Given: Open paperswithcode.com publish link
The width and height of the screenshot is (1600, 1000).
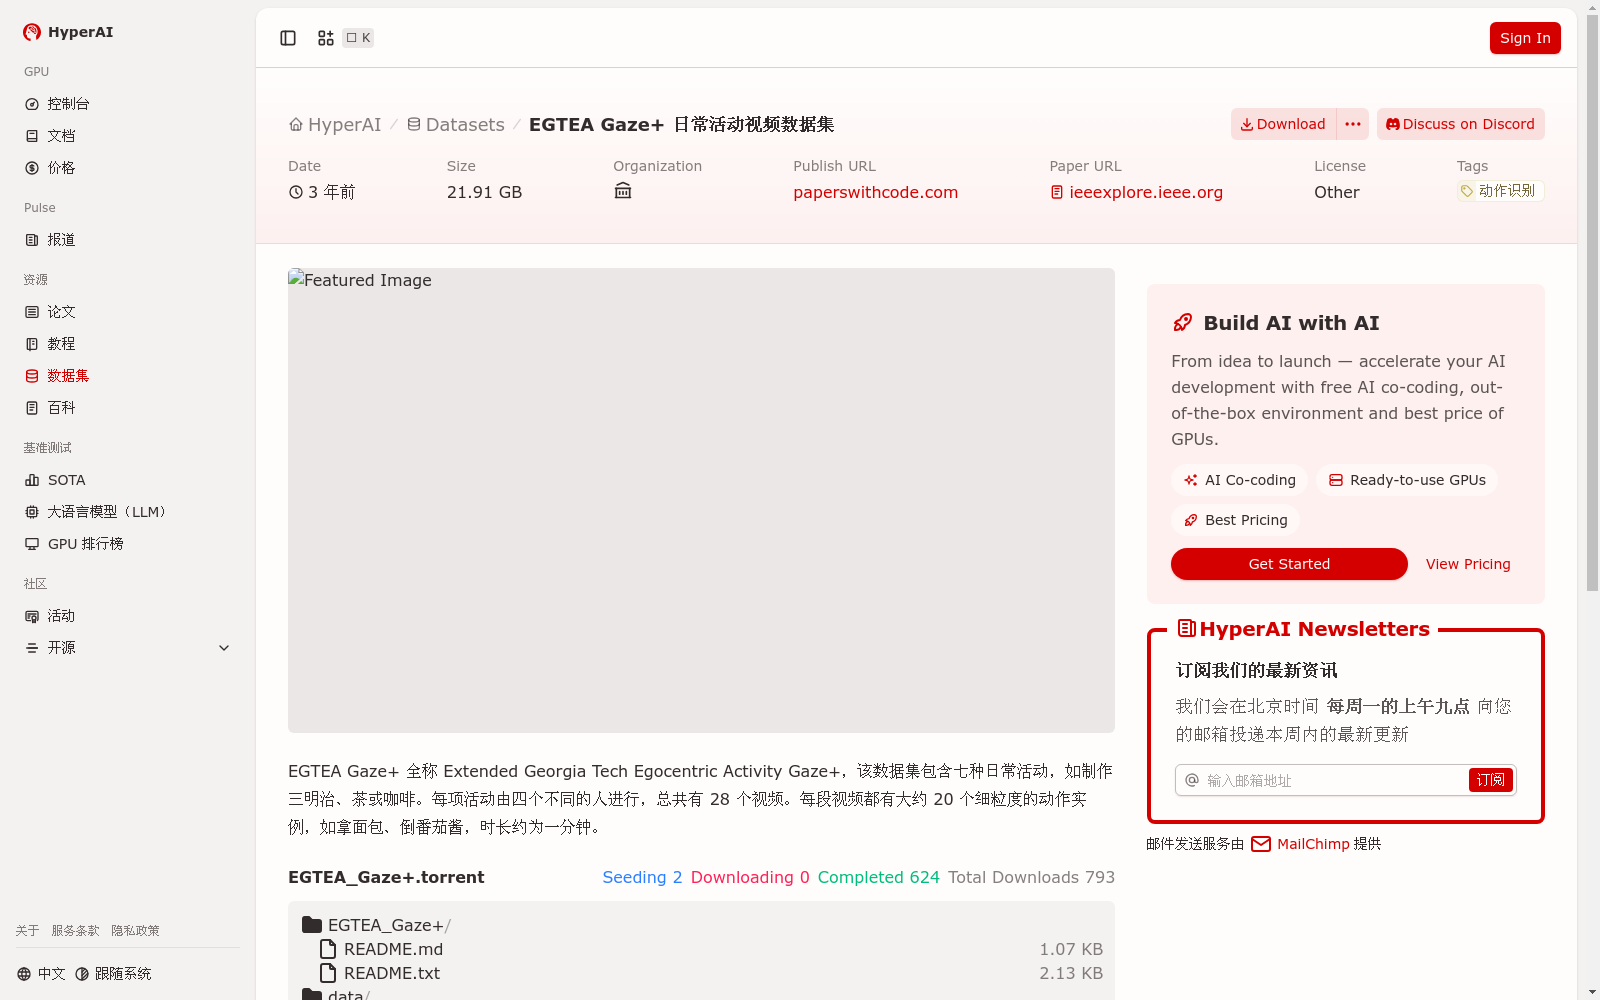Looking at the screenshot, I should coord(876,192).
